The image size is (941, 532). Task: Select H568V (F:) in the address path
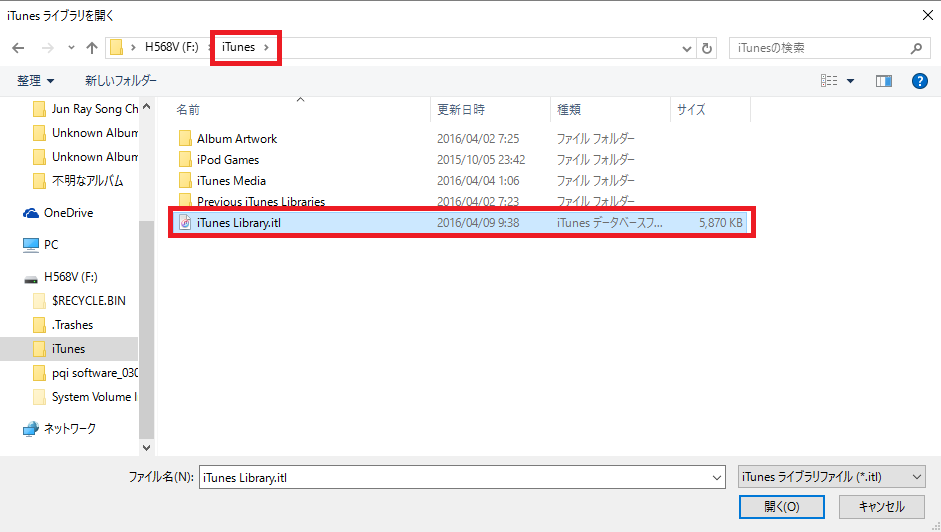coord(172,47)
